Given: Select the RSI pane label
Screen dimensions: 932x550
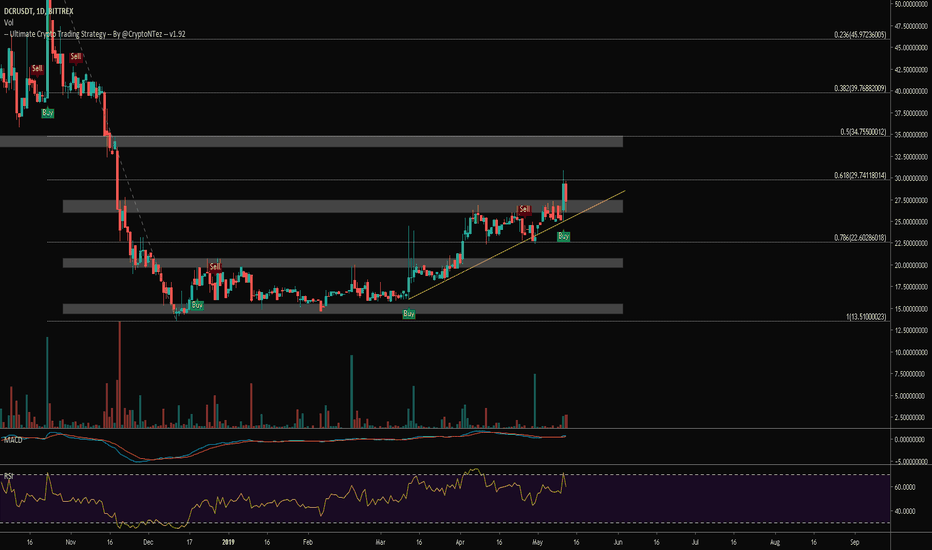Looking at the screenshot, I should point(8,476).
